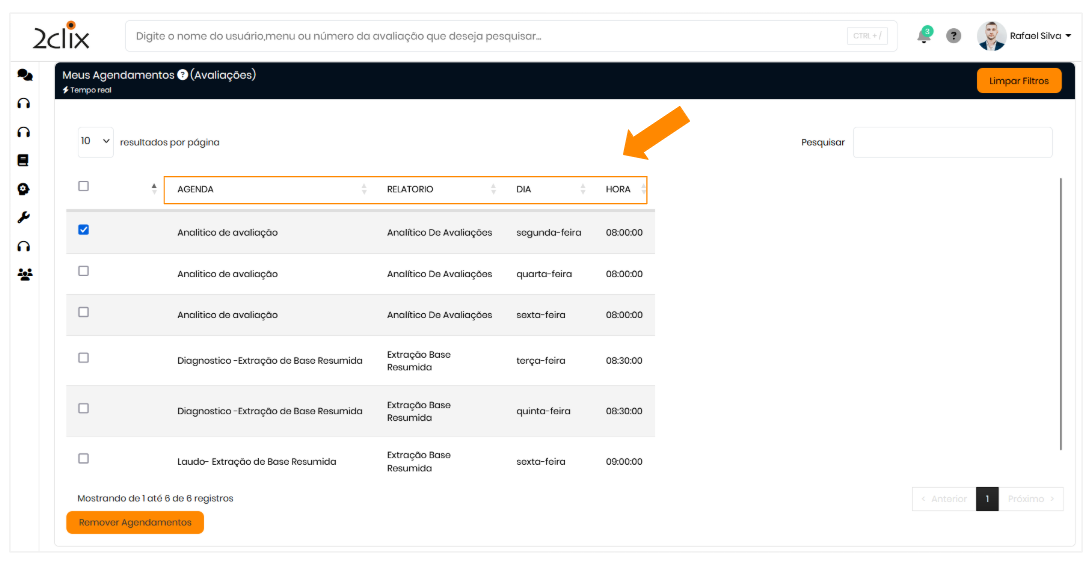Open the notifications bell icon

pyautogui.click(x=923, y=36)
